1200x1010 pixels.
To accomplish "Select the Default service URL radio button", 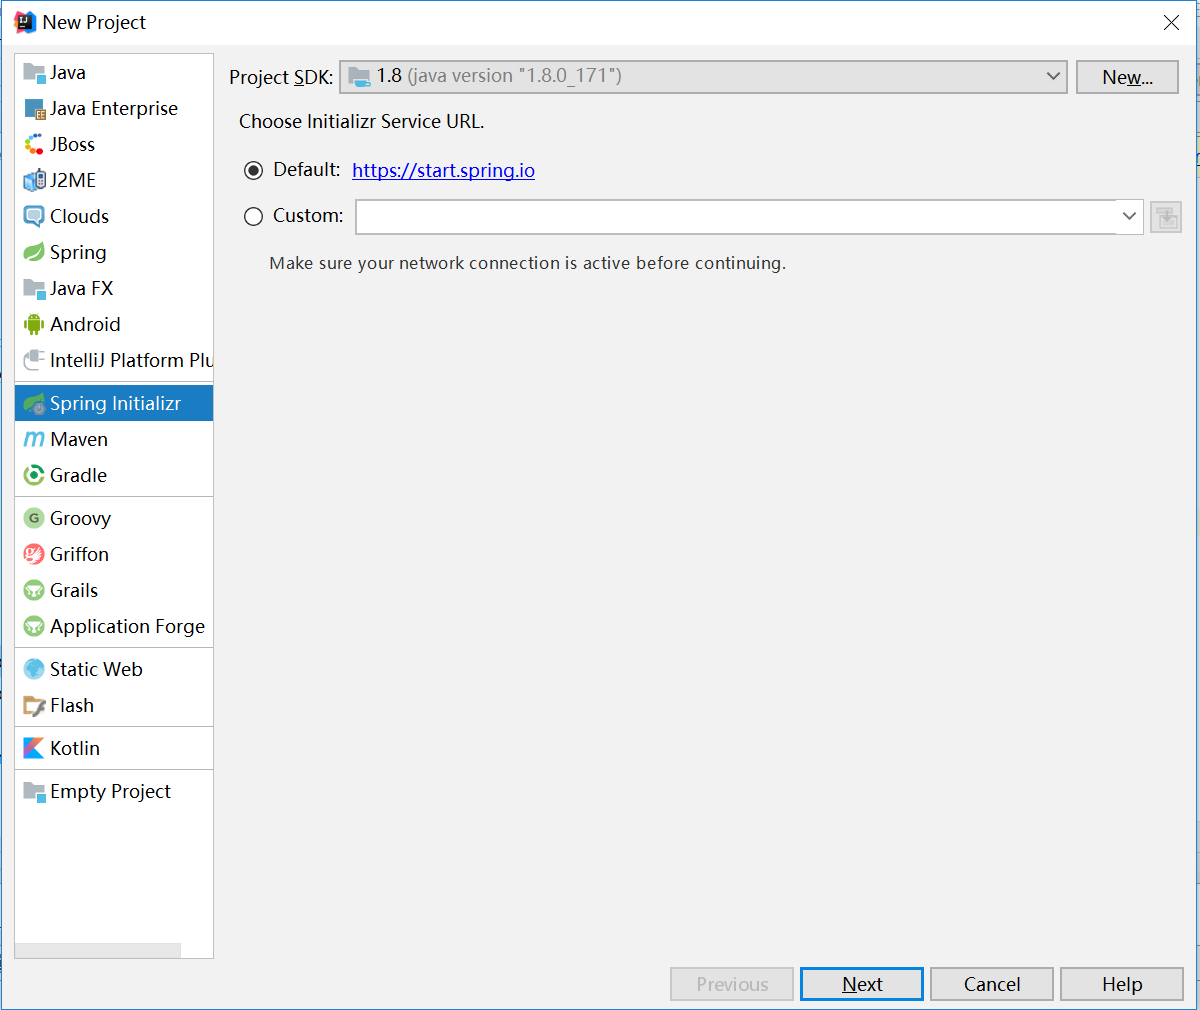I will (x=254, y=170).
